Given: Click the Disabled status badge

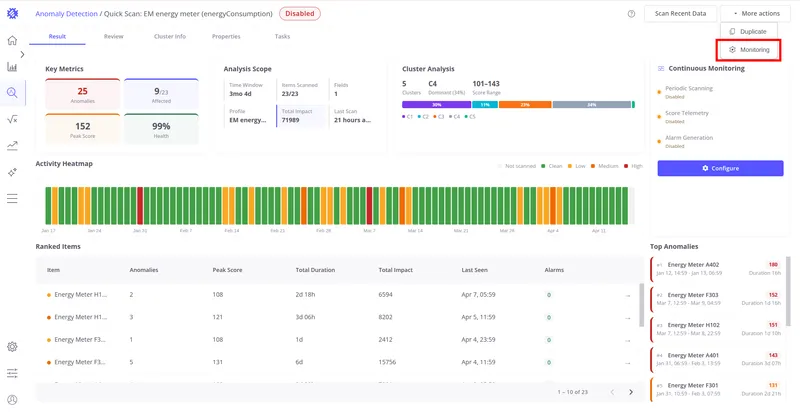Looking at the screenshot, I should coord(299,14).
